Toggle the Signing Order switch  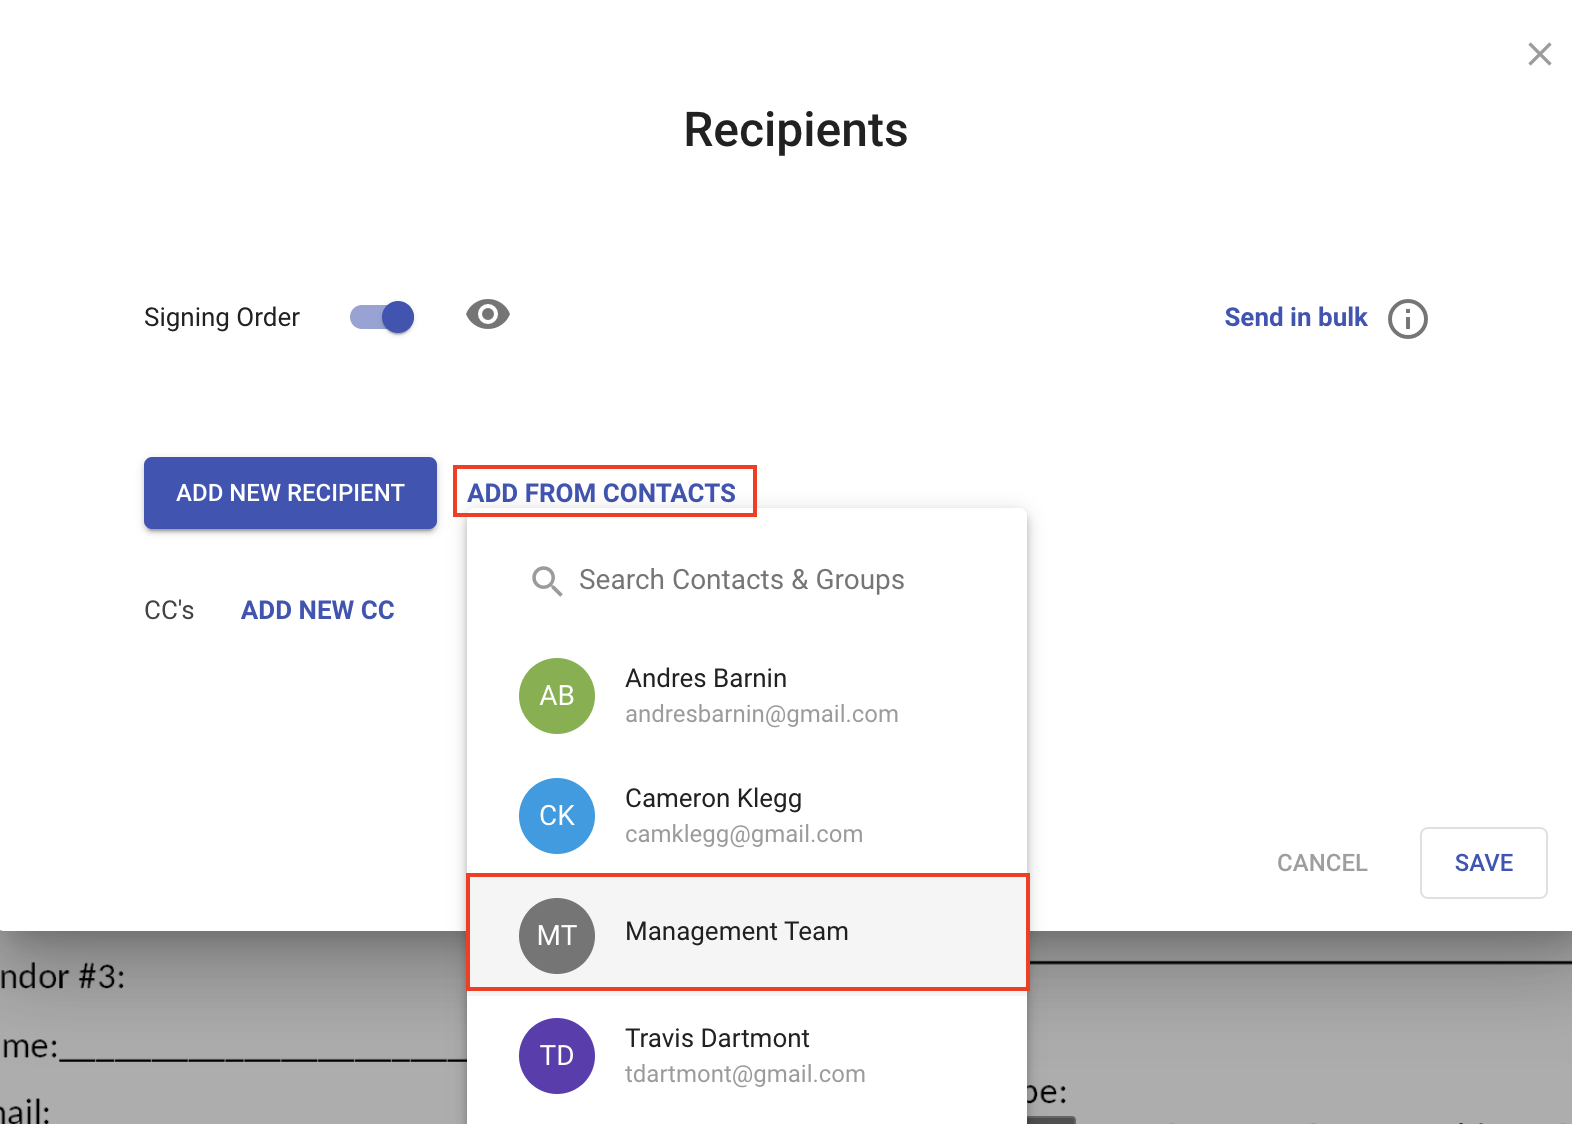tap(383, 317)
